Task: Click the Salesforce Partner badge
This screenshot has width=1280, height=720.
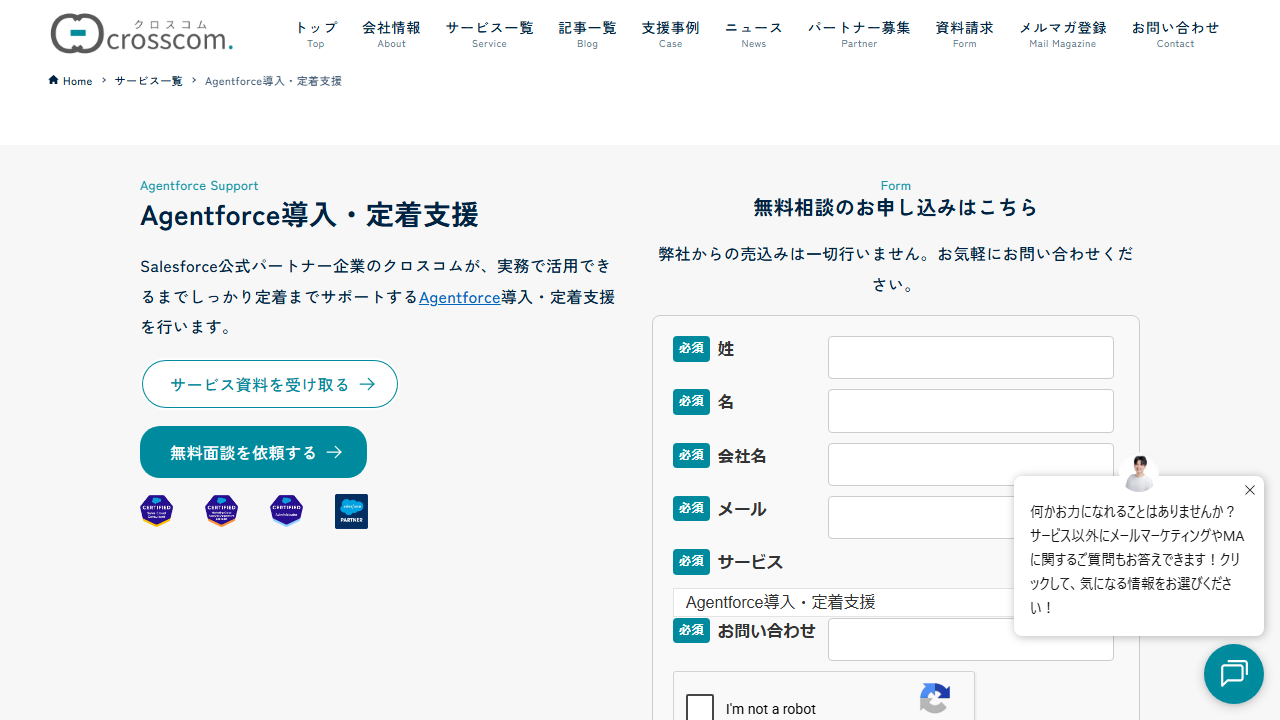Action: click(351, 511)
